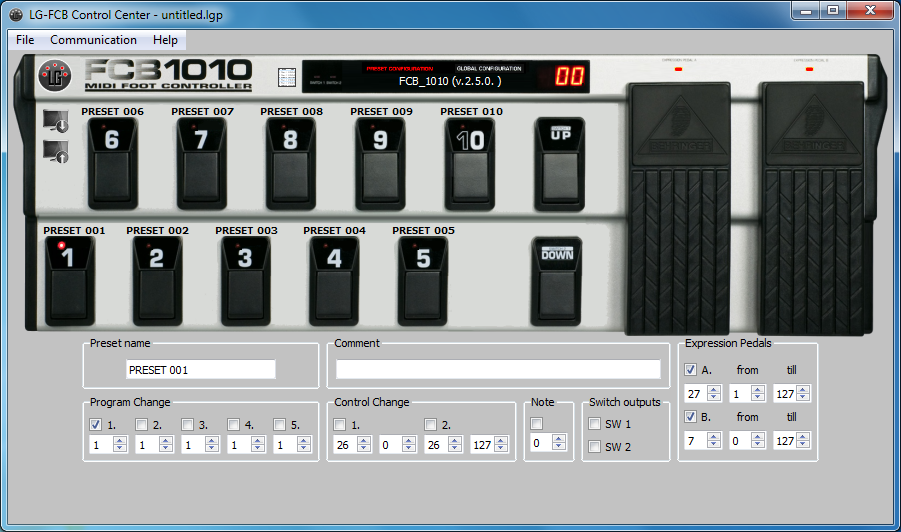This screenshot has height=532, width=901.
Task: Click the download-to-device monitor icon
Action: (56, 122)
